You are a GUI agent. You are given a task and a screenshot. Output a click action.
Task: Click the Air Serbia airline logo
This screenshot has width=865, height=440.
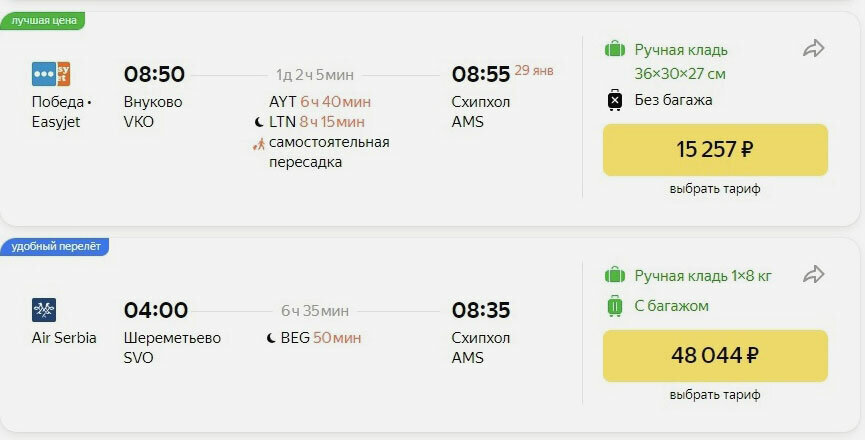pyautogui.click(x=44, y=310)
